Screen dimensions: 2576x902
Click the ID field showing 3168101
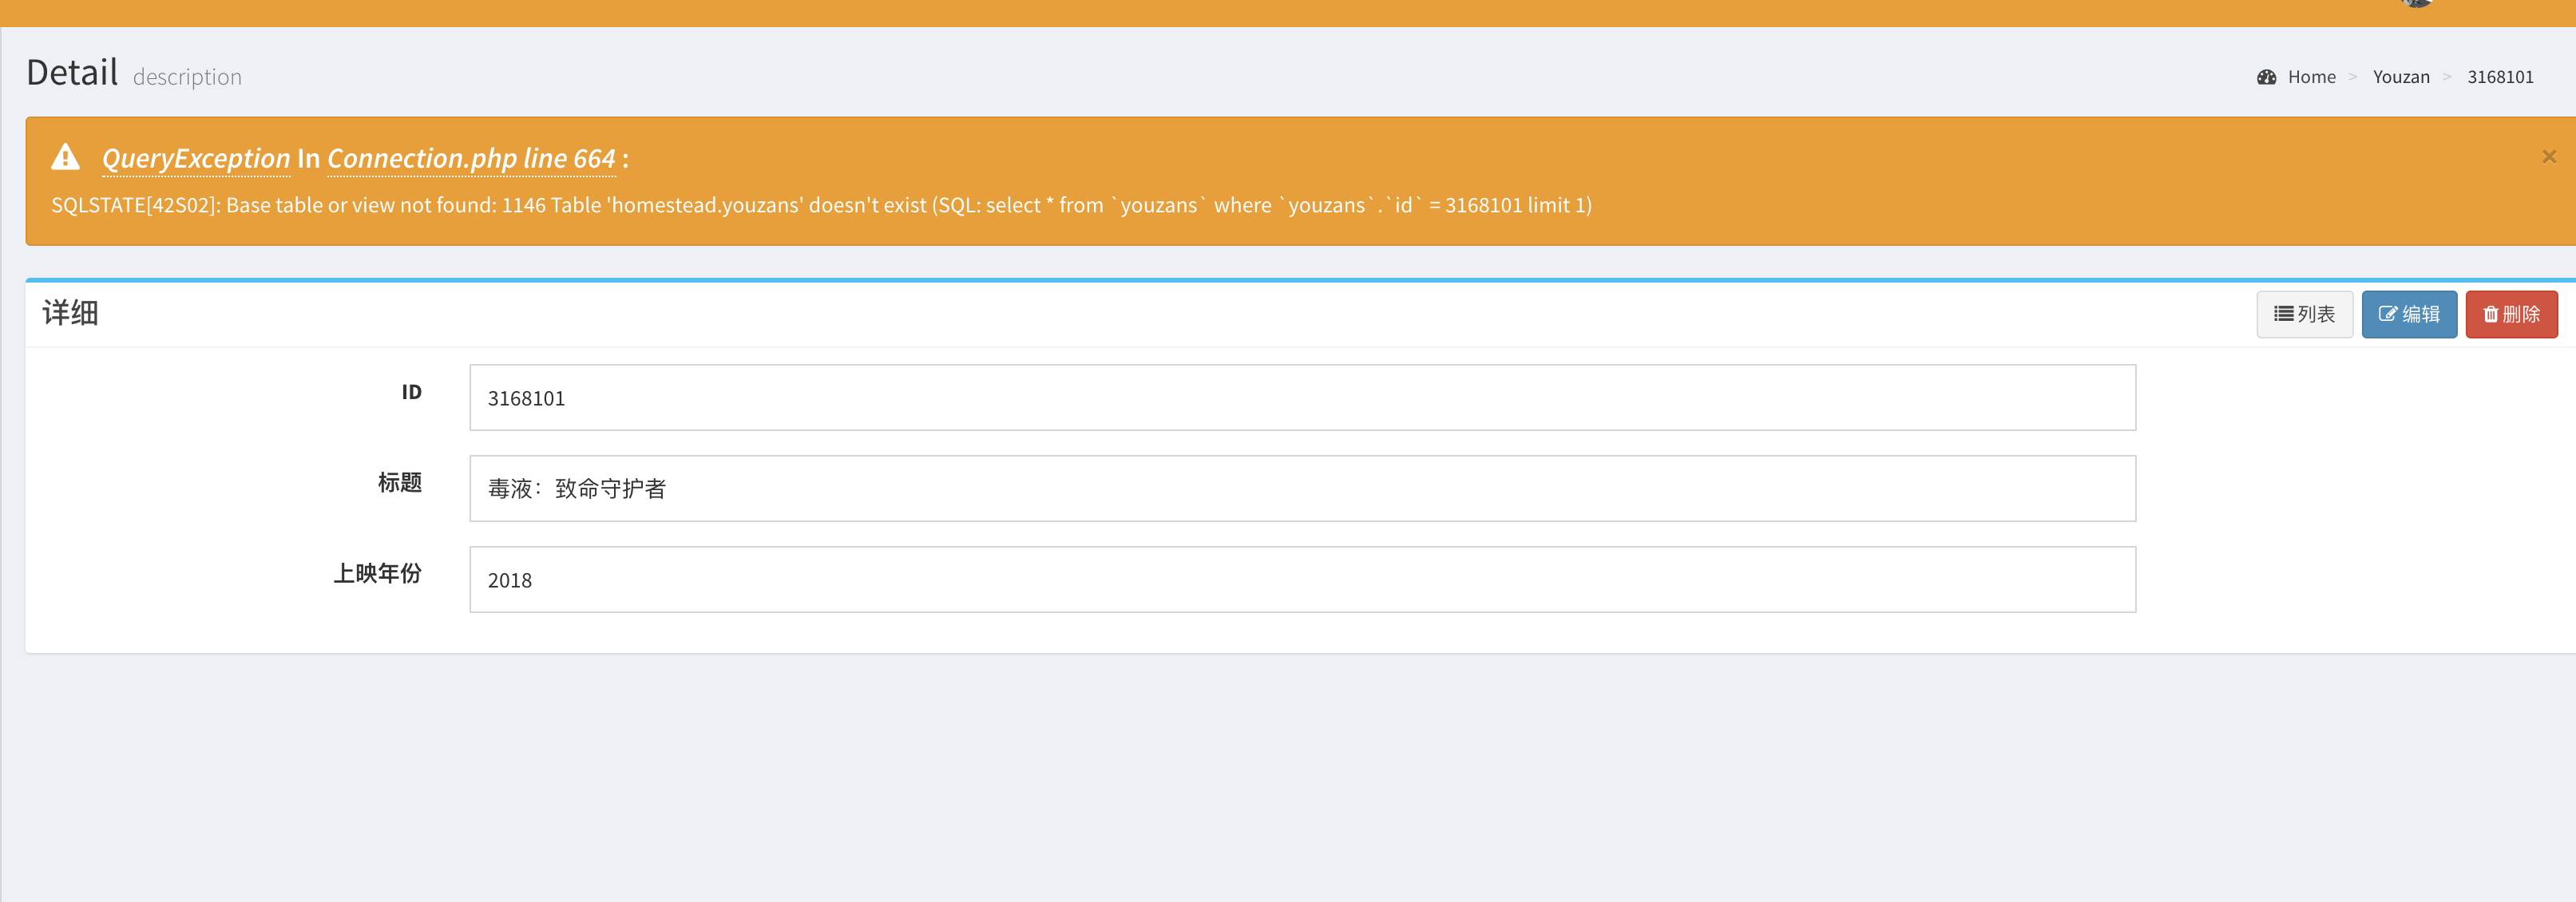pos(1302,398)
